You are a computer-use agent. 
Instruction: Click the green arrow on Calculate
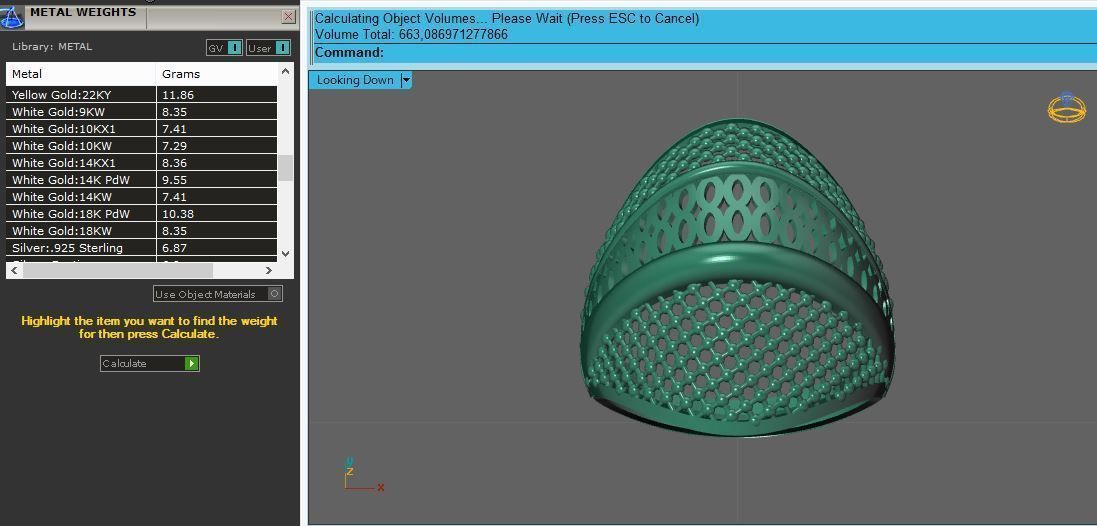192,363
